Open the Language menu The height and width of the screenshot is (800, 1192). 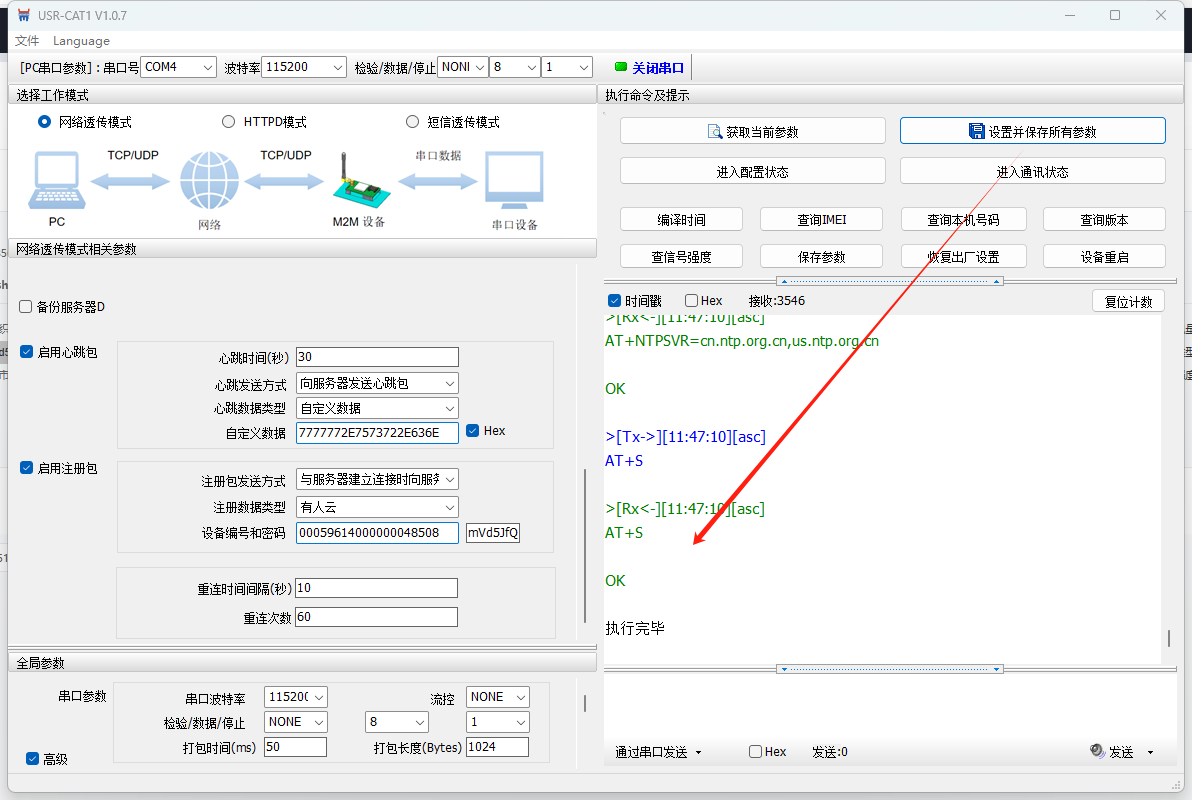click(81, 41)
